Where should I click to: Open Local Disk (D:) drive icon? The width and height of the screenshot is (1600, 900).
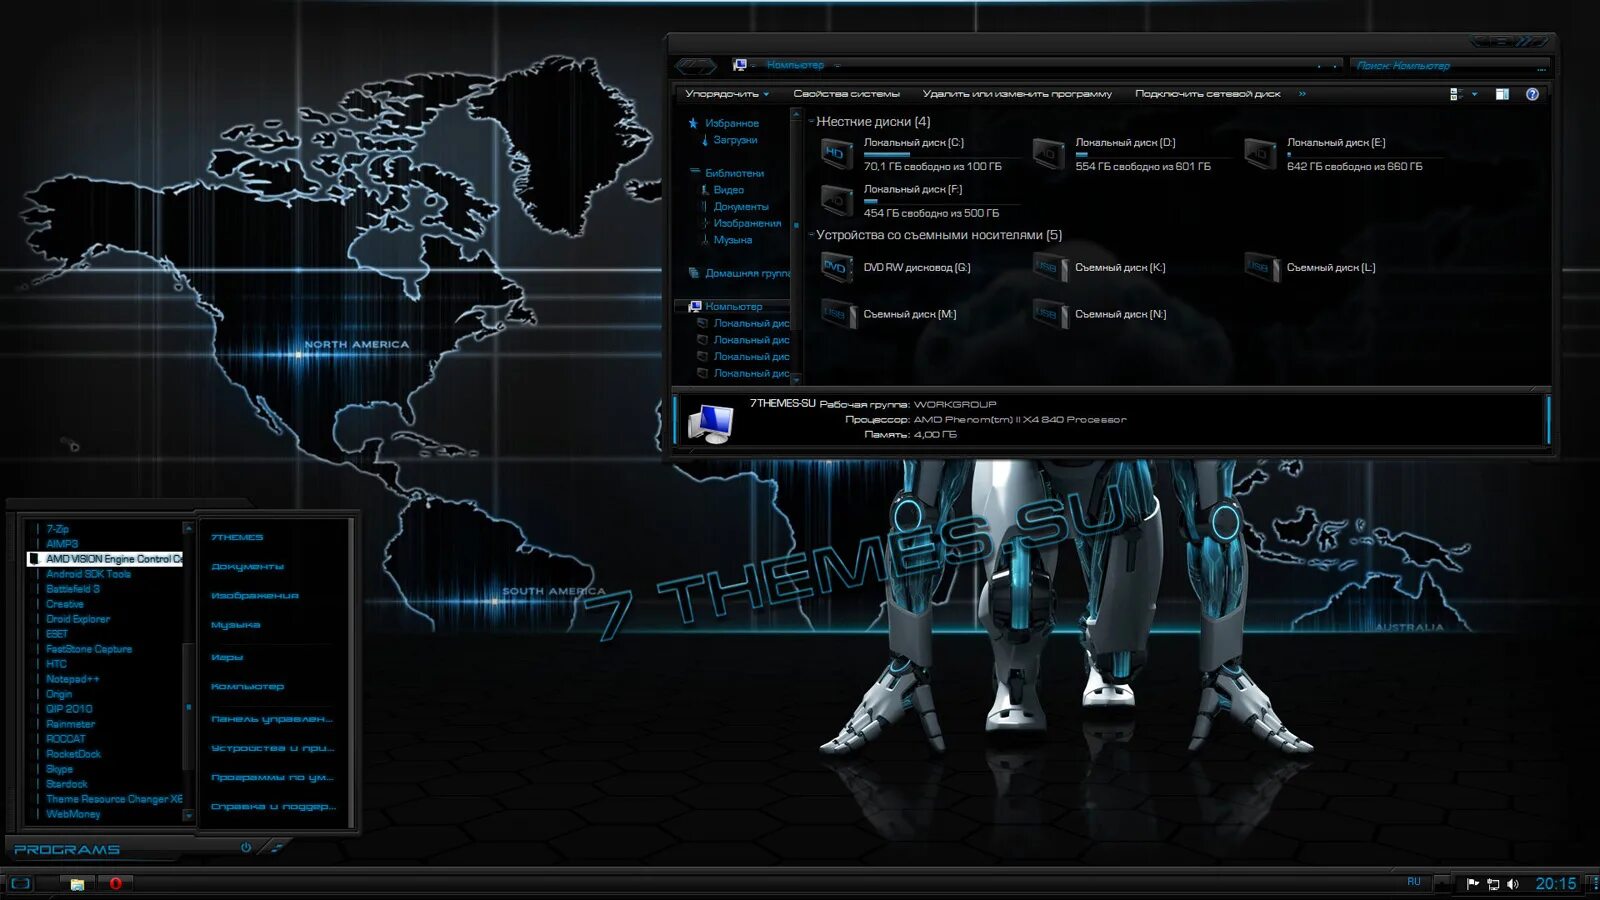point(1048,154)
